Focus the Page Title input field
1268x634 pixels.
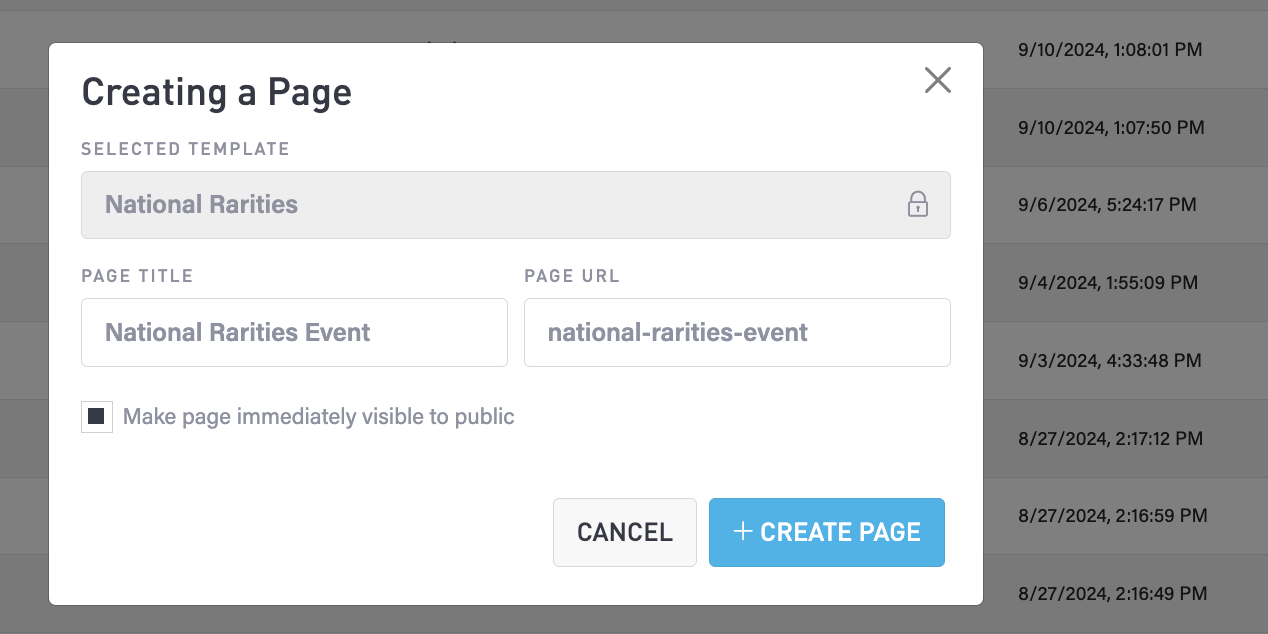tap(294, 333)
